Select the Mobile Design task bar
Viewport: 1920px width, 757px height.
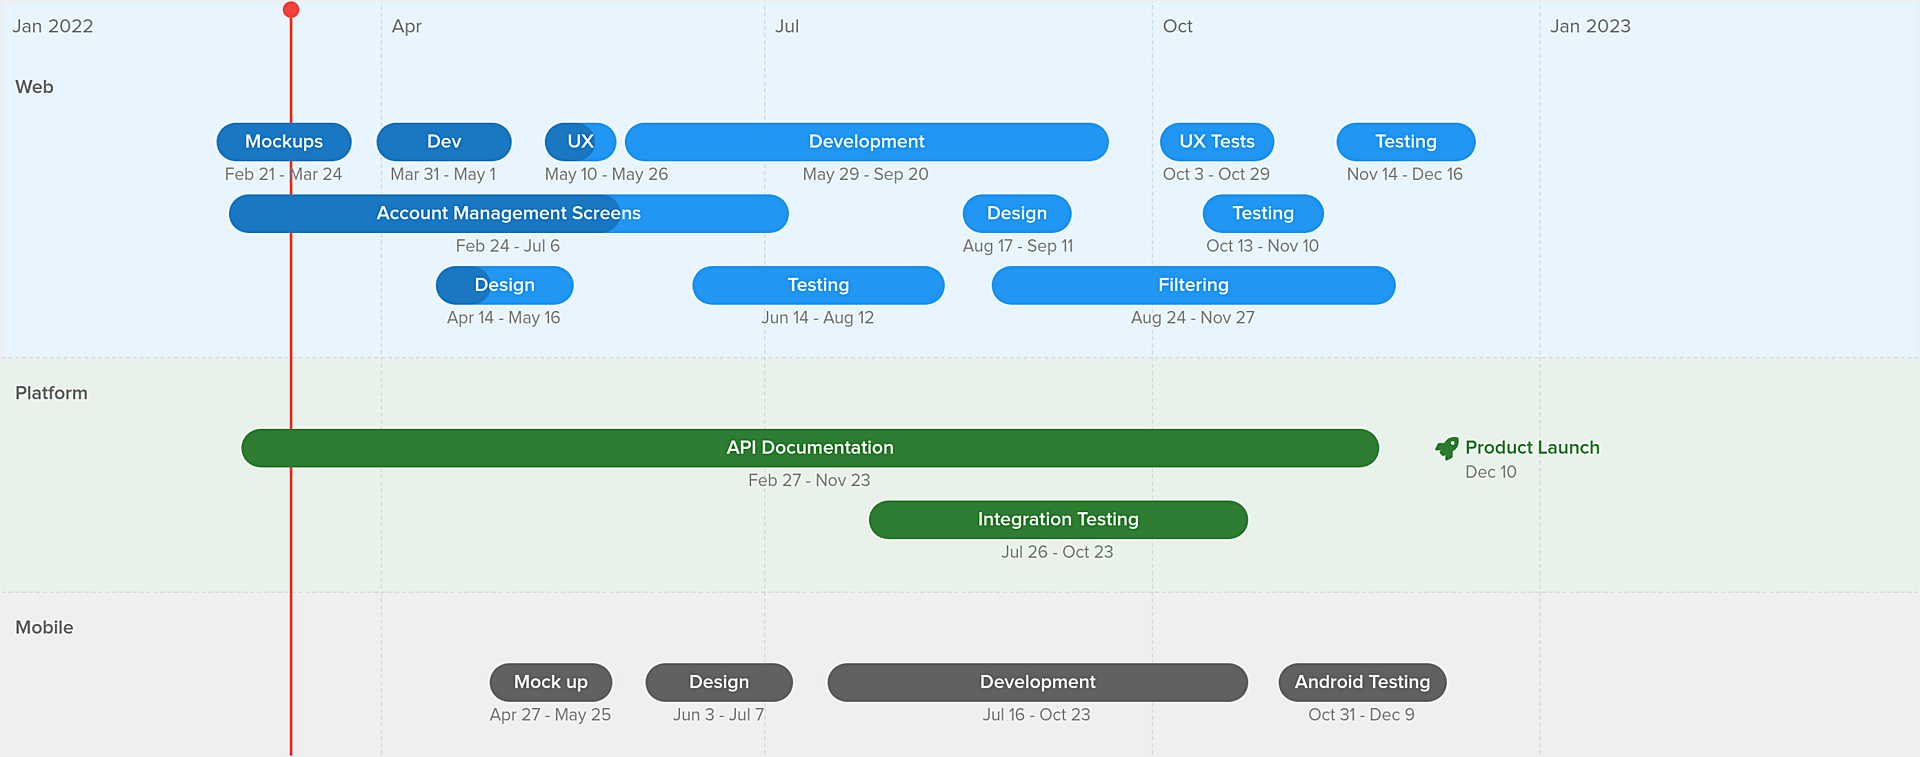(x=718, y=682)
